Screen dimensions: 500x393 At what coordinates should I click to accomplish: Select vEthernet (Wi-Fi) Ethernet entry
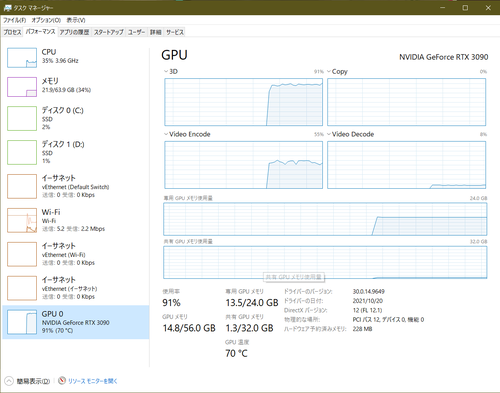click(x=76, y=254)
